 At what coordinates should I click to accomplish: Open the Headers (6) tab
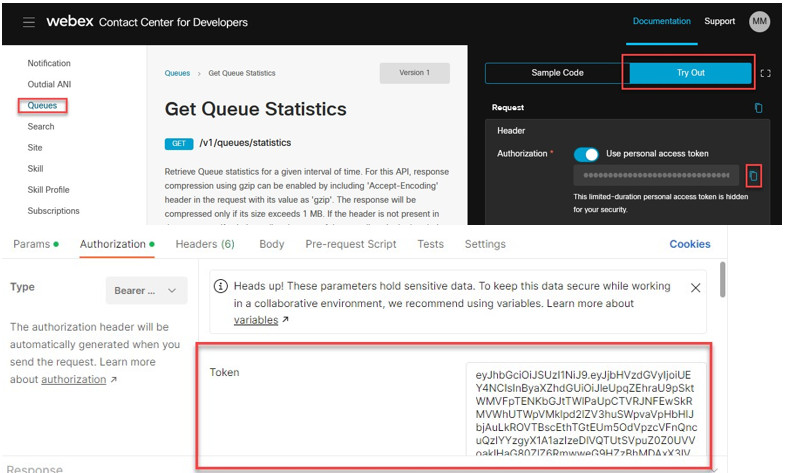click(205, 244)
